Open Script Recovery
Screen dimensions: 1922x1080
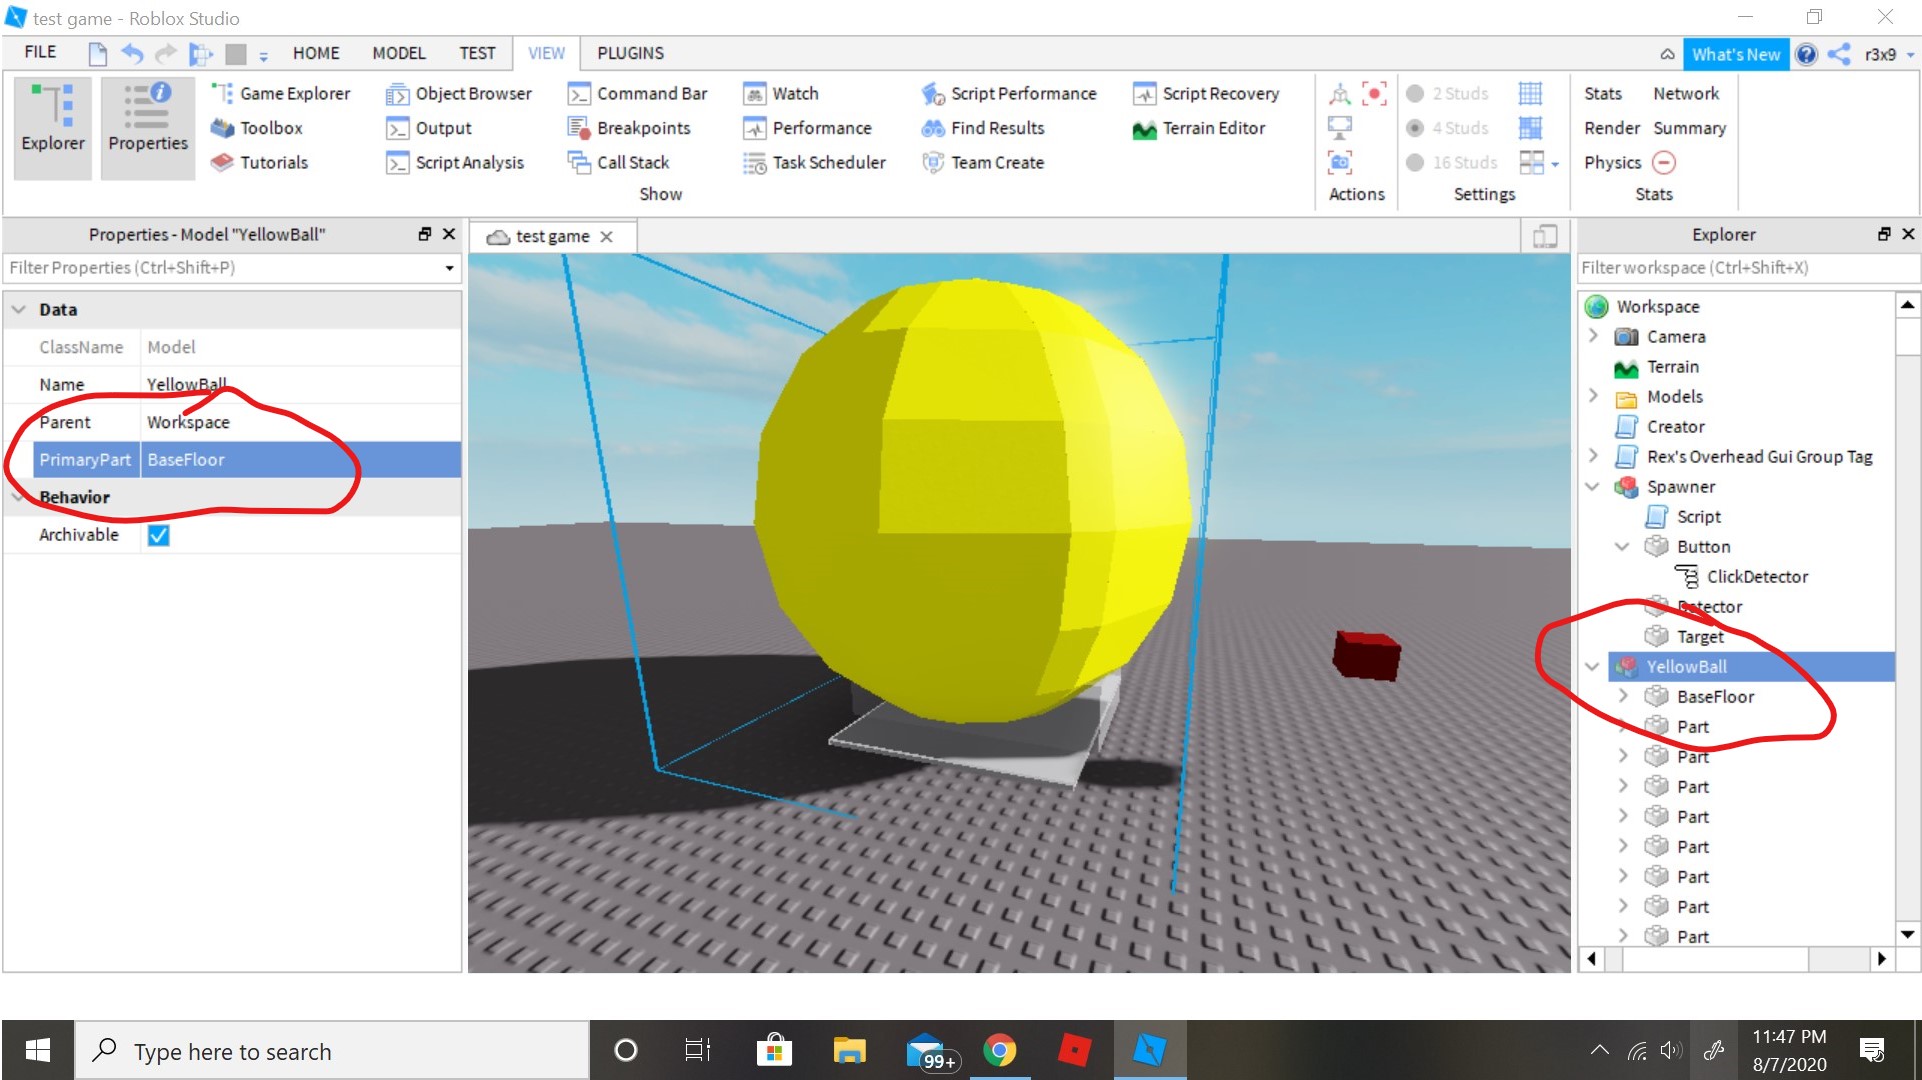[1206, 93]
